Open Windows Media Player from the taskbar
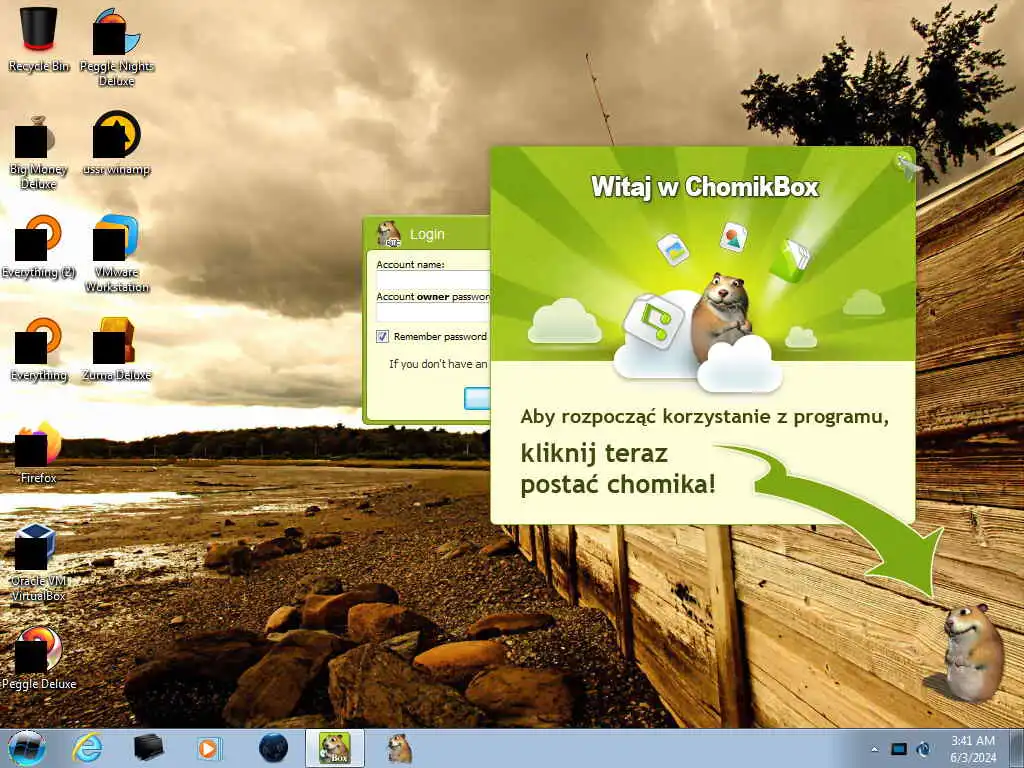Image resolution: width=1024 pixels, height=768 pixels. click(210, 748)
